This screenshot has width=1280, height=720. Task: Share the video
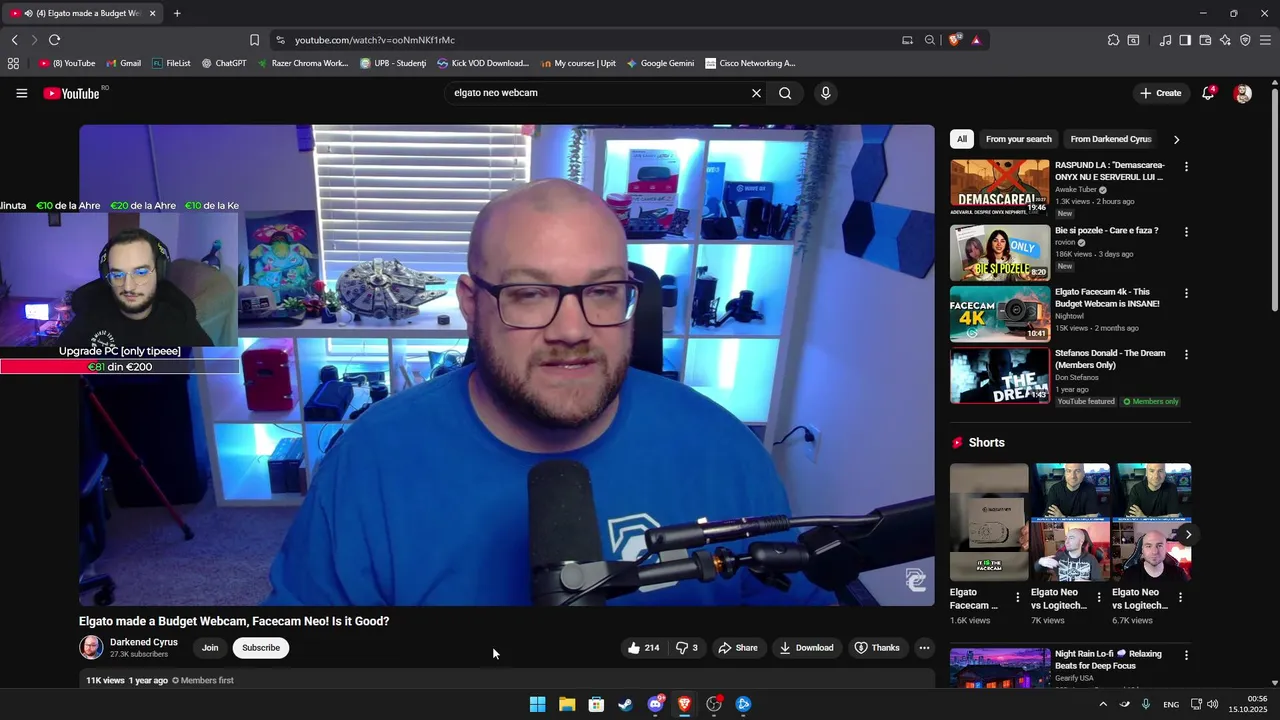(738, 648)
